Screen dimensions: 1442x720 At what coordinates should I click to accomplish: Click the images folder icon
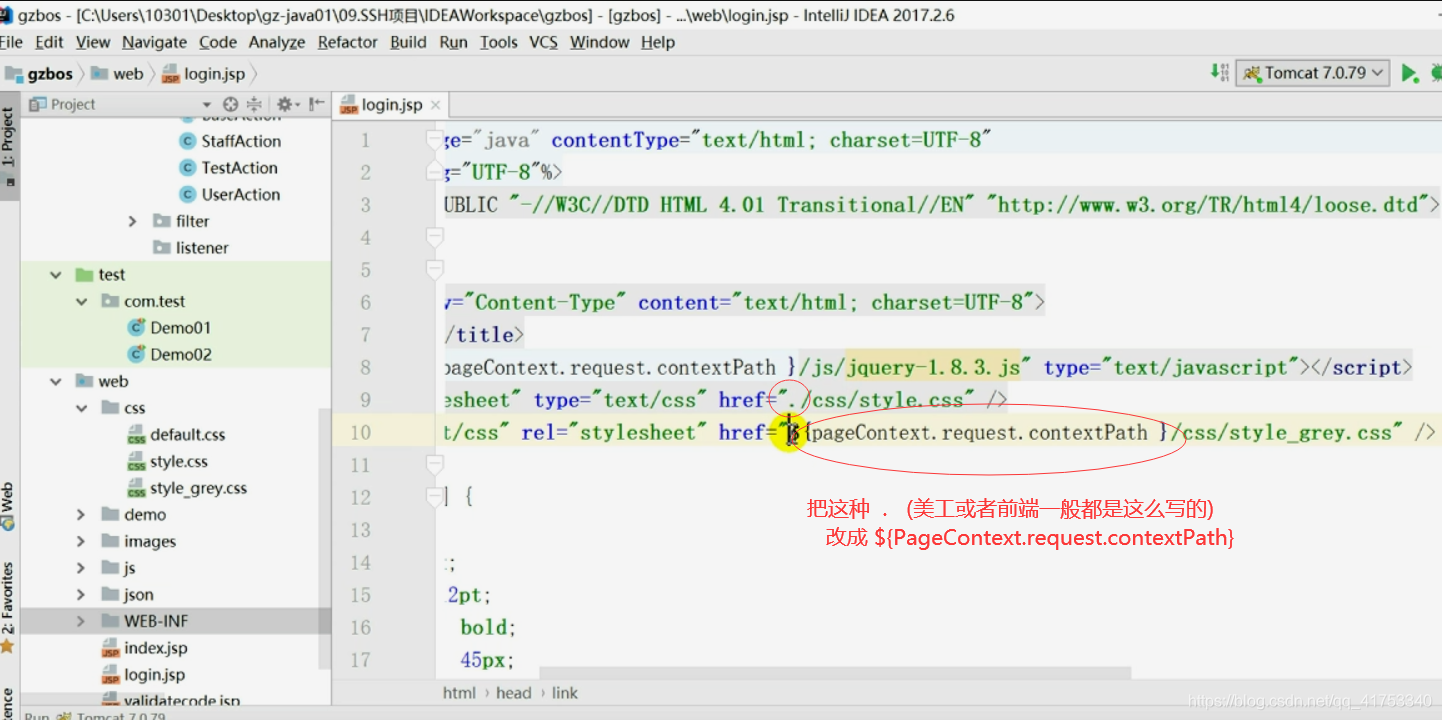(x=110, y=541)
